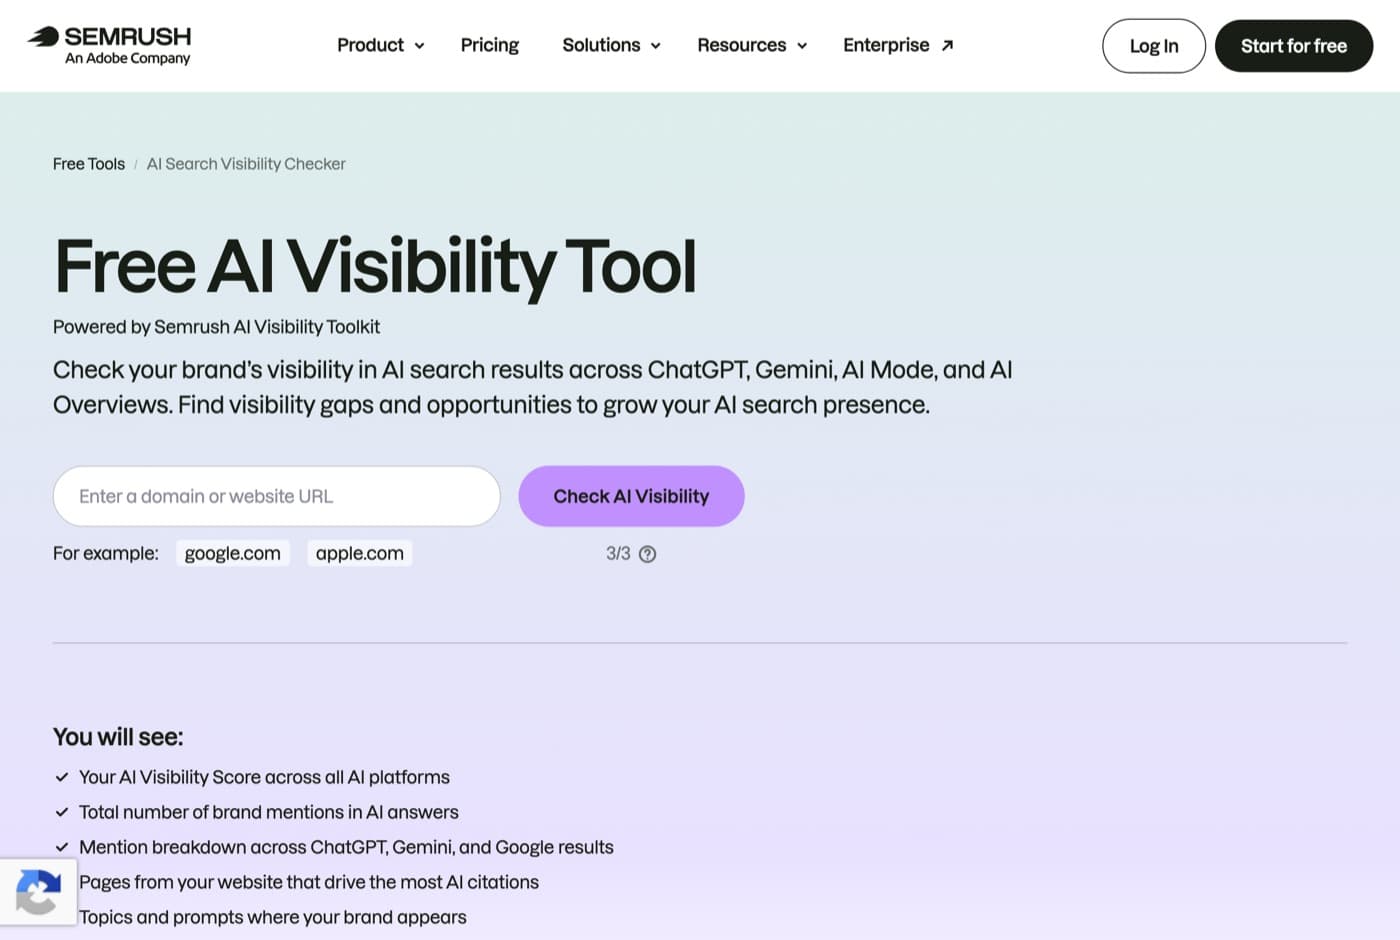Click "An Adobe Company" tagline
This screenshot has width=1400, height=940.
[x=128, y=59]
